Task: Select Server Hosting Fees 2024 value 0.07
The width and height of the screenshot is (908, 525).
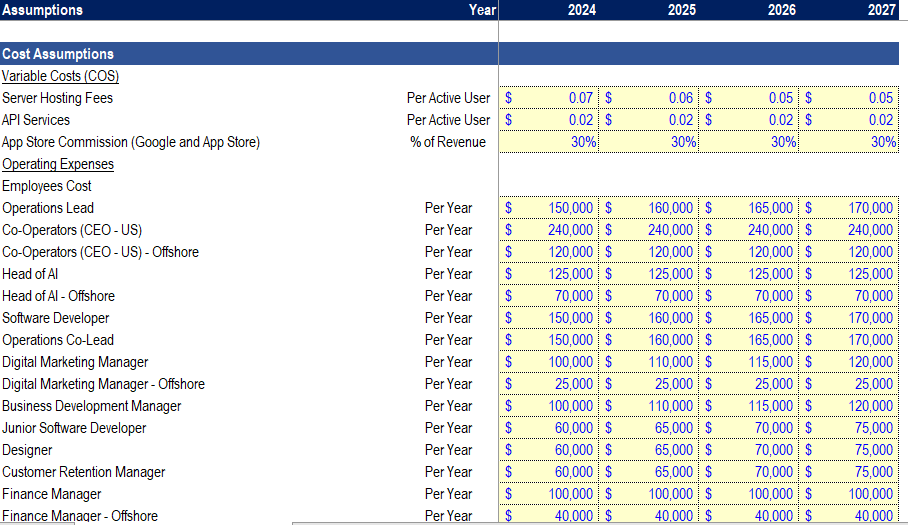Action: [x=548, y=98]
